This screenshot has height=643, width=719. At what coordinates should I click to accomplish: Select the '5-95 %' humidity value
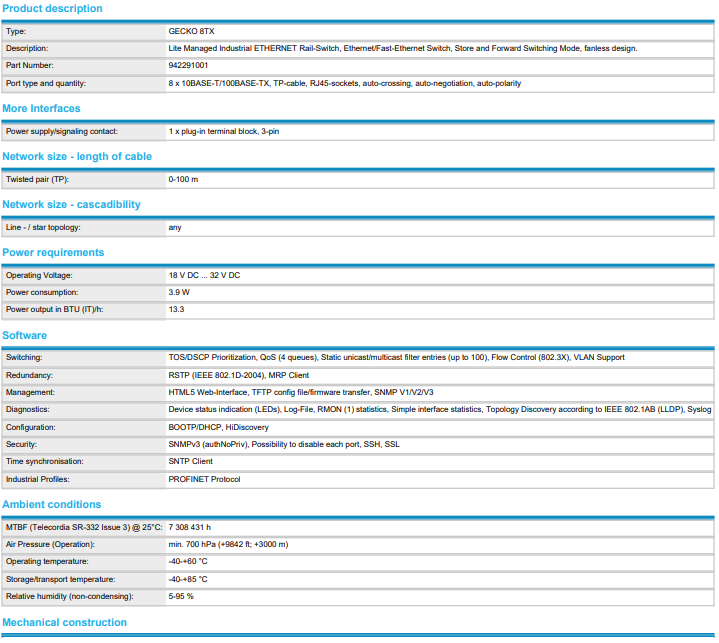(181, 597)
